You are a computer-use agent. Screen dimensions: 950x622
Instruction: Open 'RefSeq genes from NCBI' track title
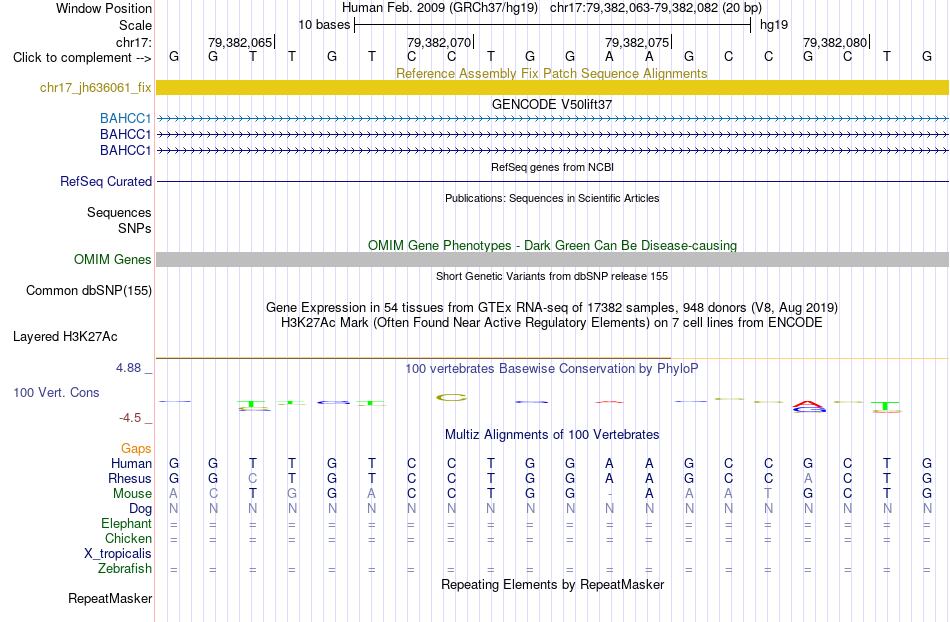552,167
